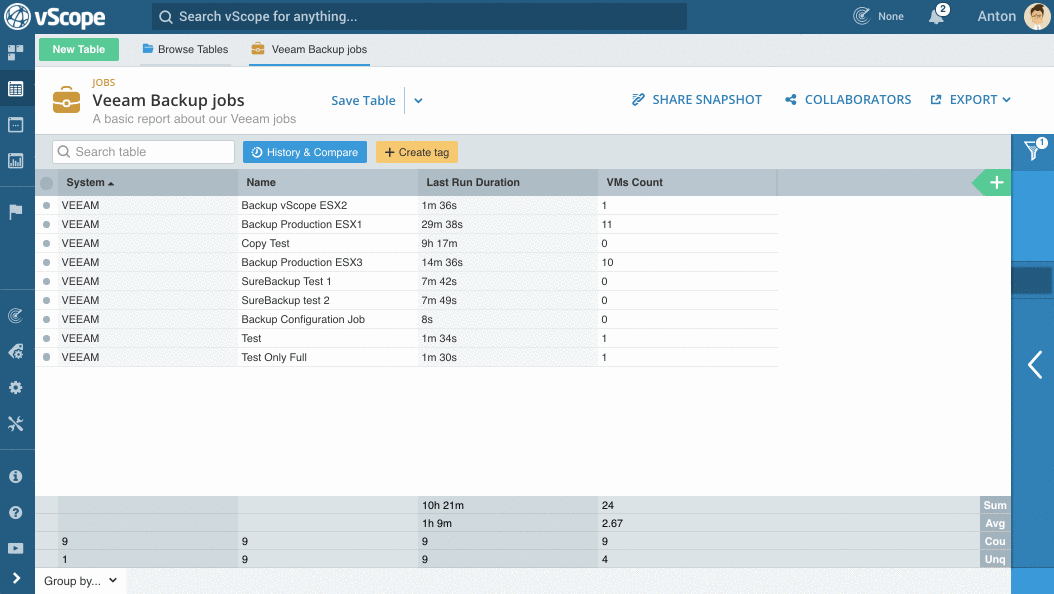Select the Backup vScope ESX2 row circle

(x=46, y=206)
